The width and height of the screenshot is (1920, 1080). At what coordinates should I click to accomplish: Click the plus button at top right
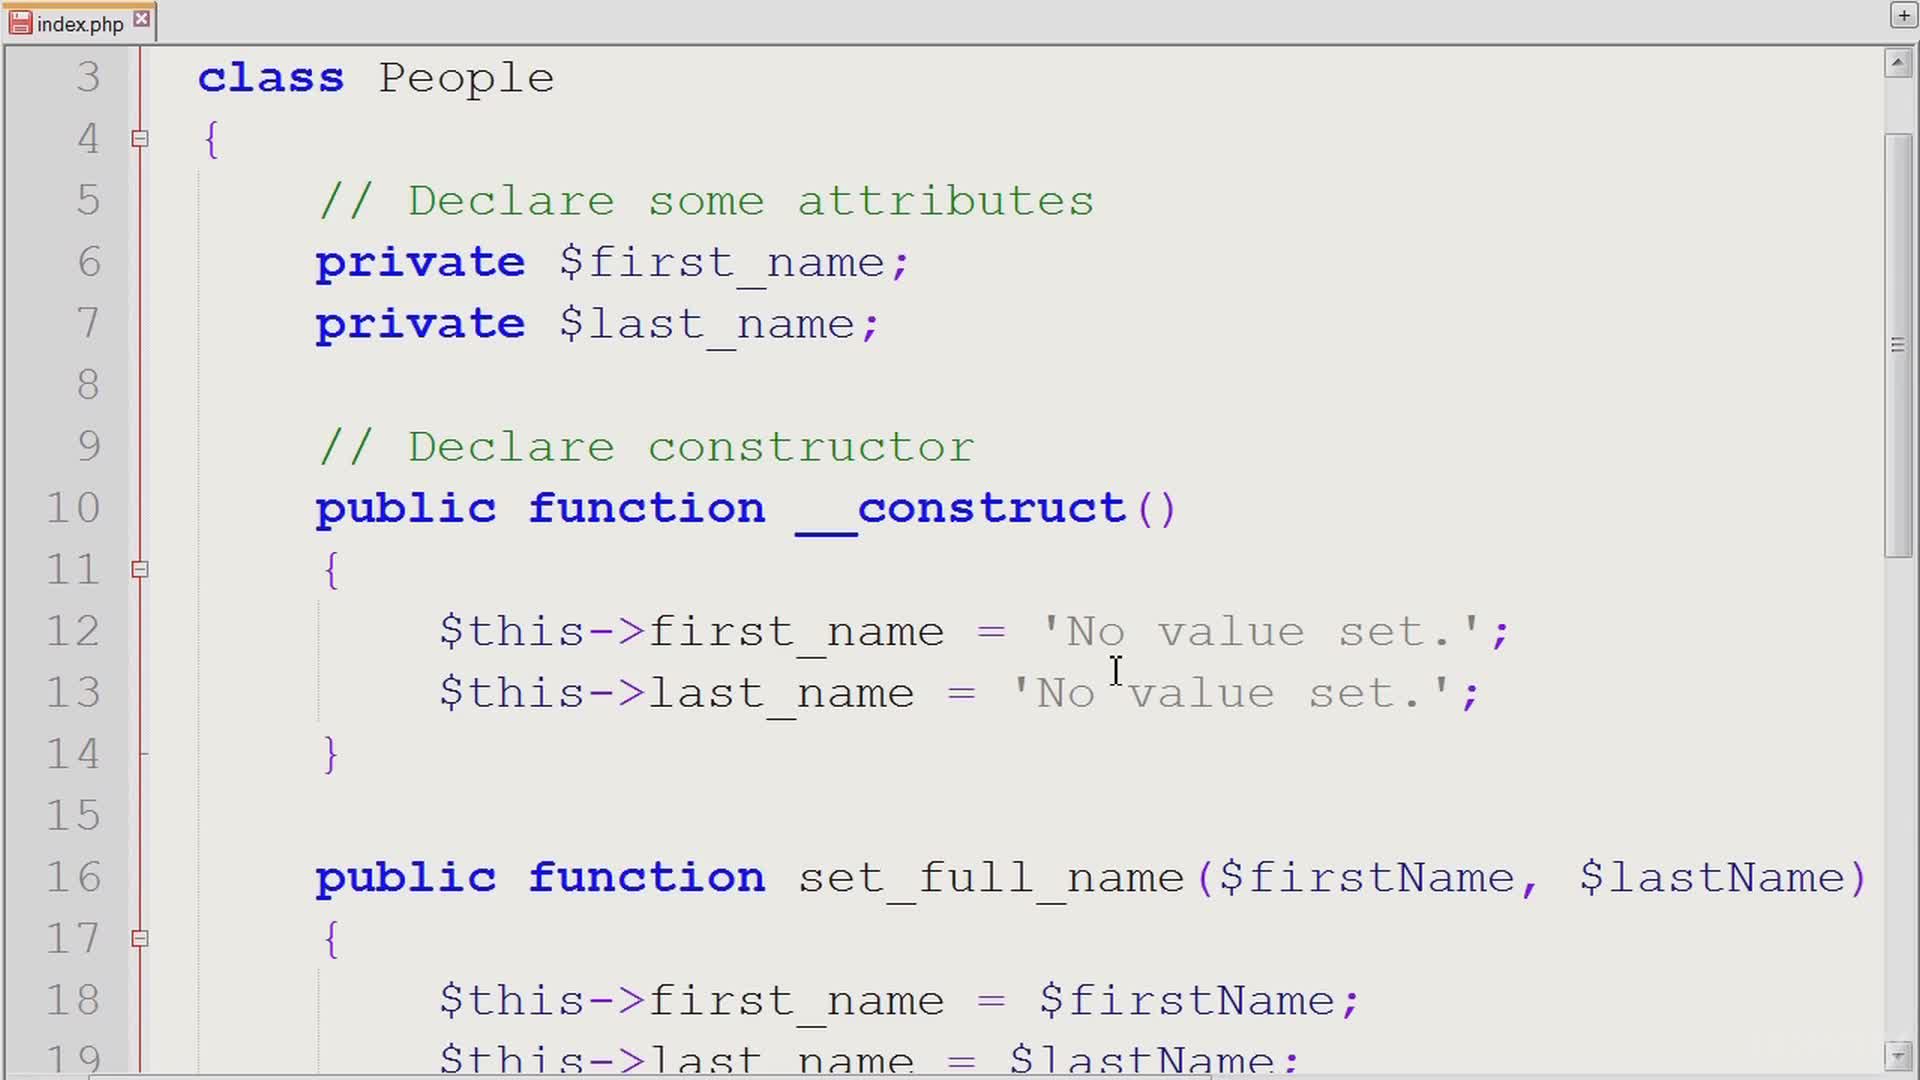1902,15
